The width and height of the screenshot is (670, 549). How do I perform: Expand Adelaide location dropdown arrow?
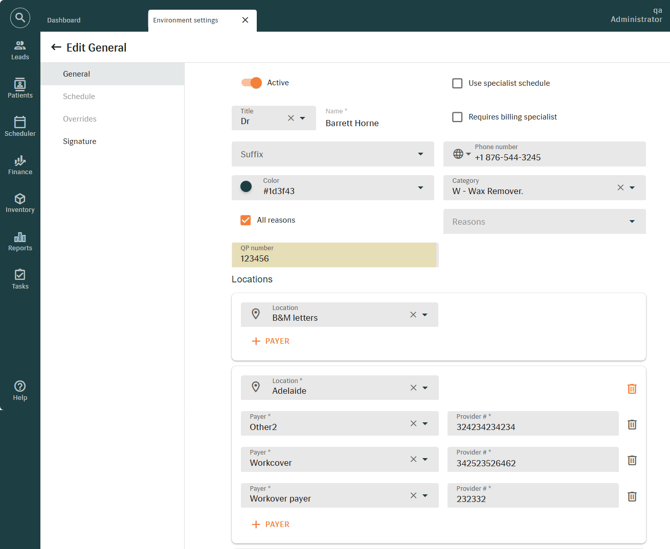point(425,388)
